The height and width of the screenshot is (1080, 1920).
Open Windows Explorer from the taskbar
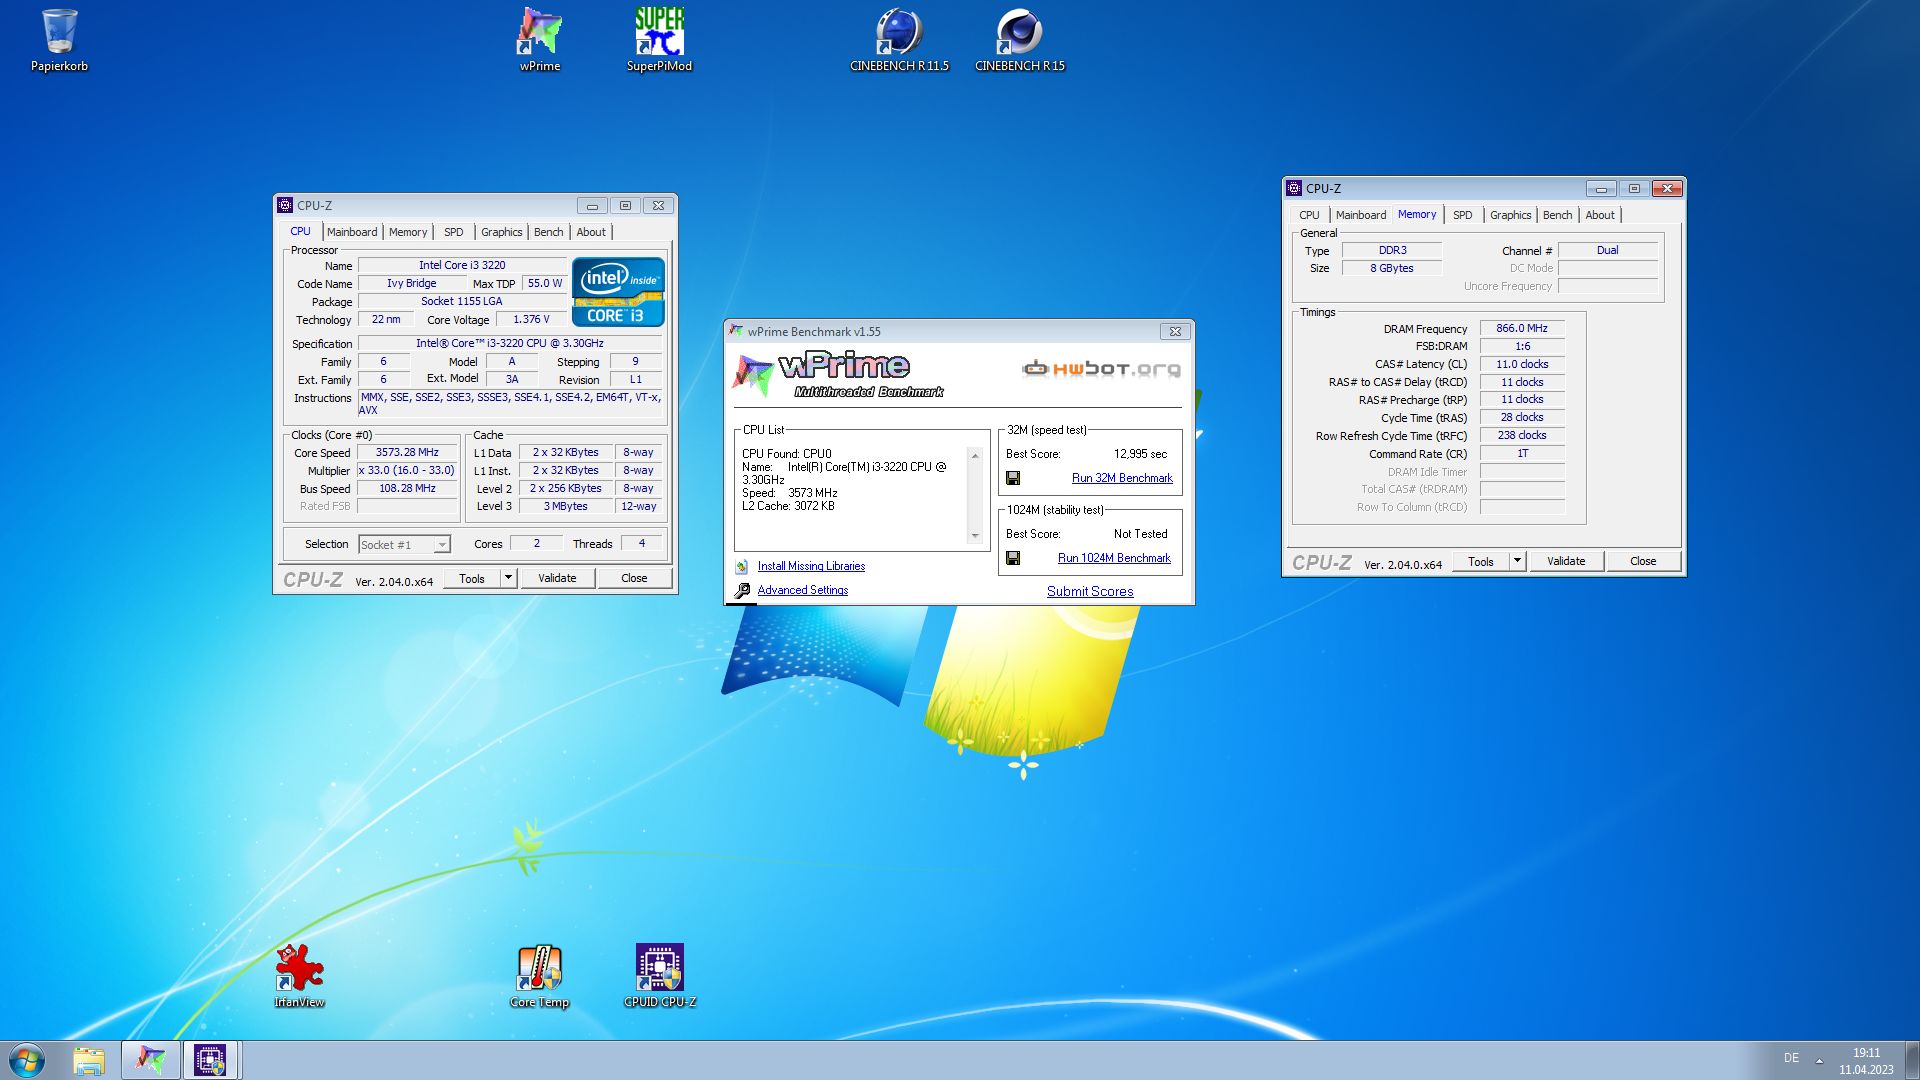point(89,1060)
